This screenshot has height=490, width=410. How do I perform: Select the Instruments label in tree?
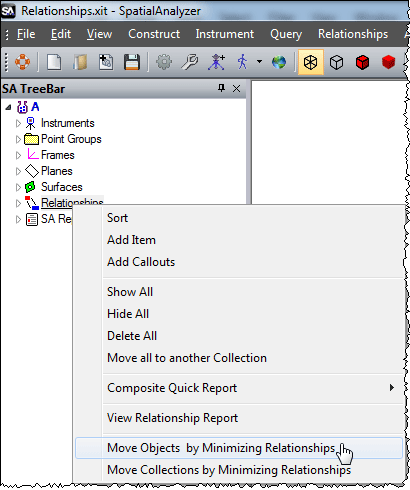68,123
